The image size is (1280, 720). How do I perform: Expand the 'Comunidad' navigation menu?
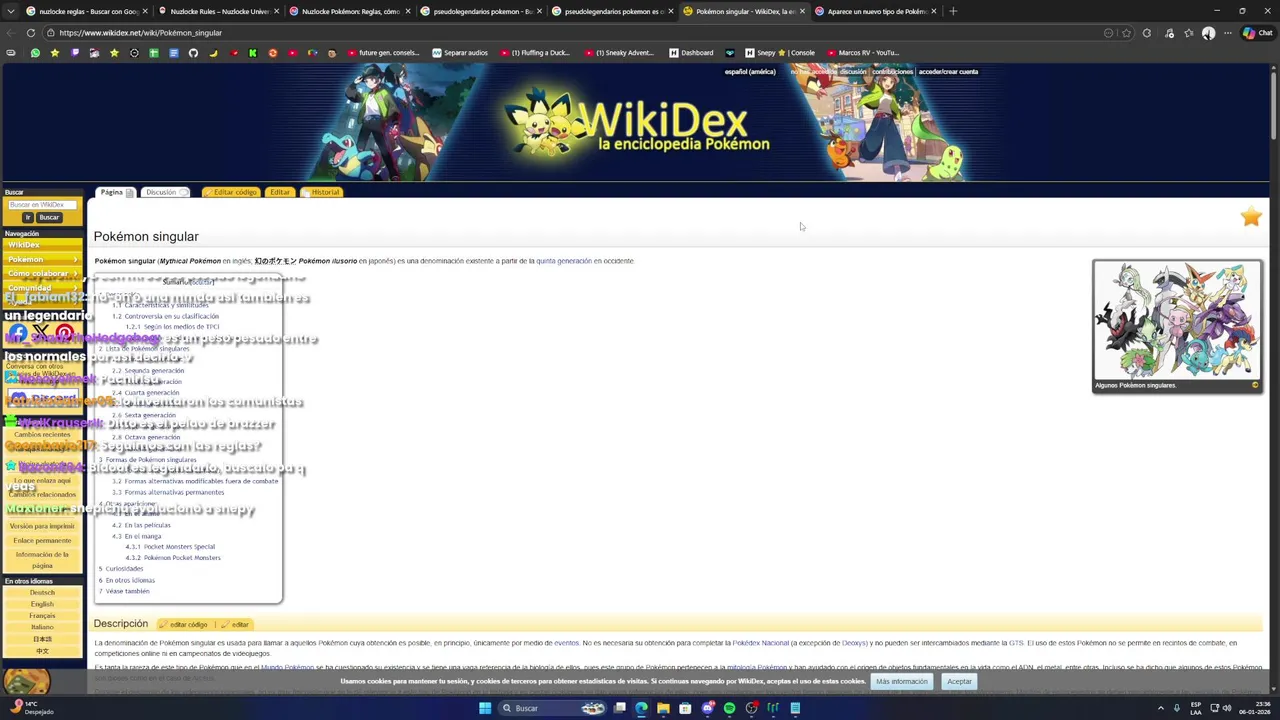(x=42, y=287)
